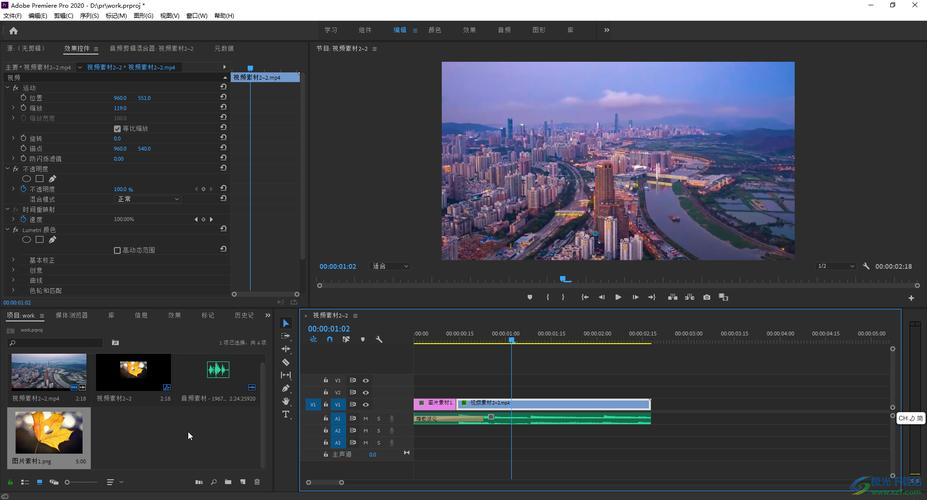927x500 pixels.
Task: Expand the 基本校正 section
Action: 14,260
